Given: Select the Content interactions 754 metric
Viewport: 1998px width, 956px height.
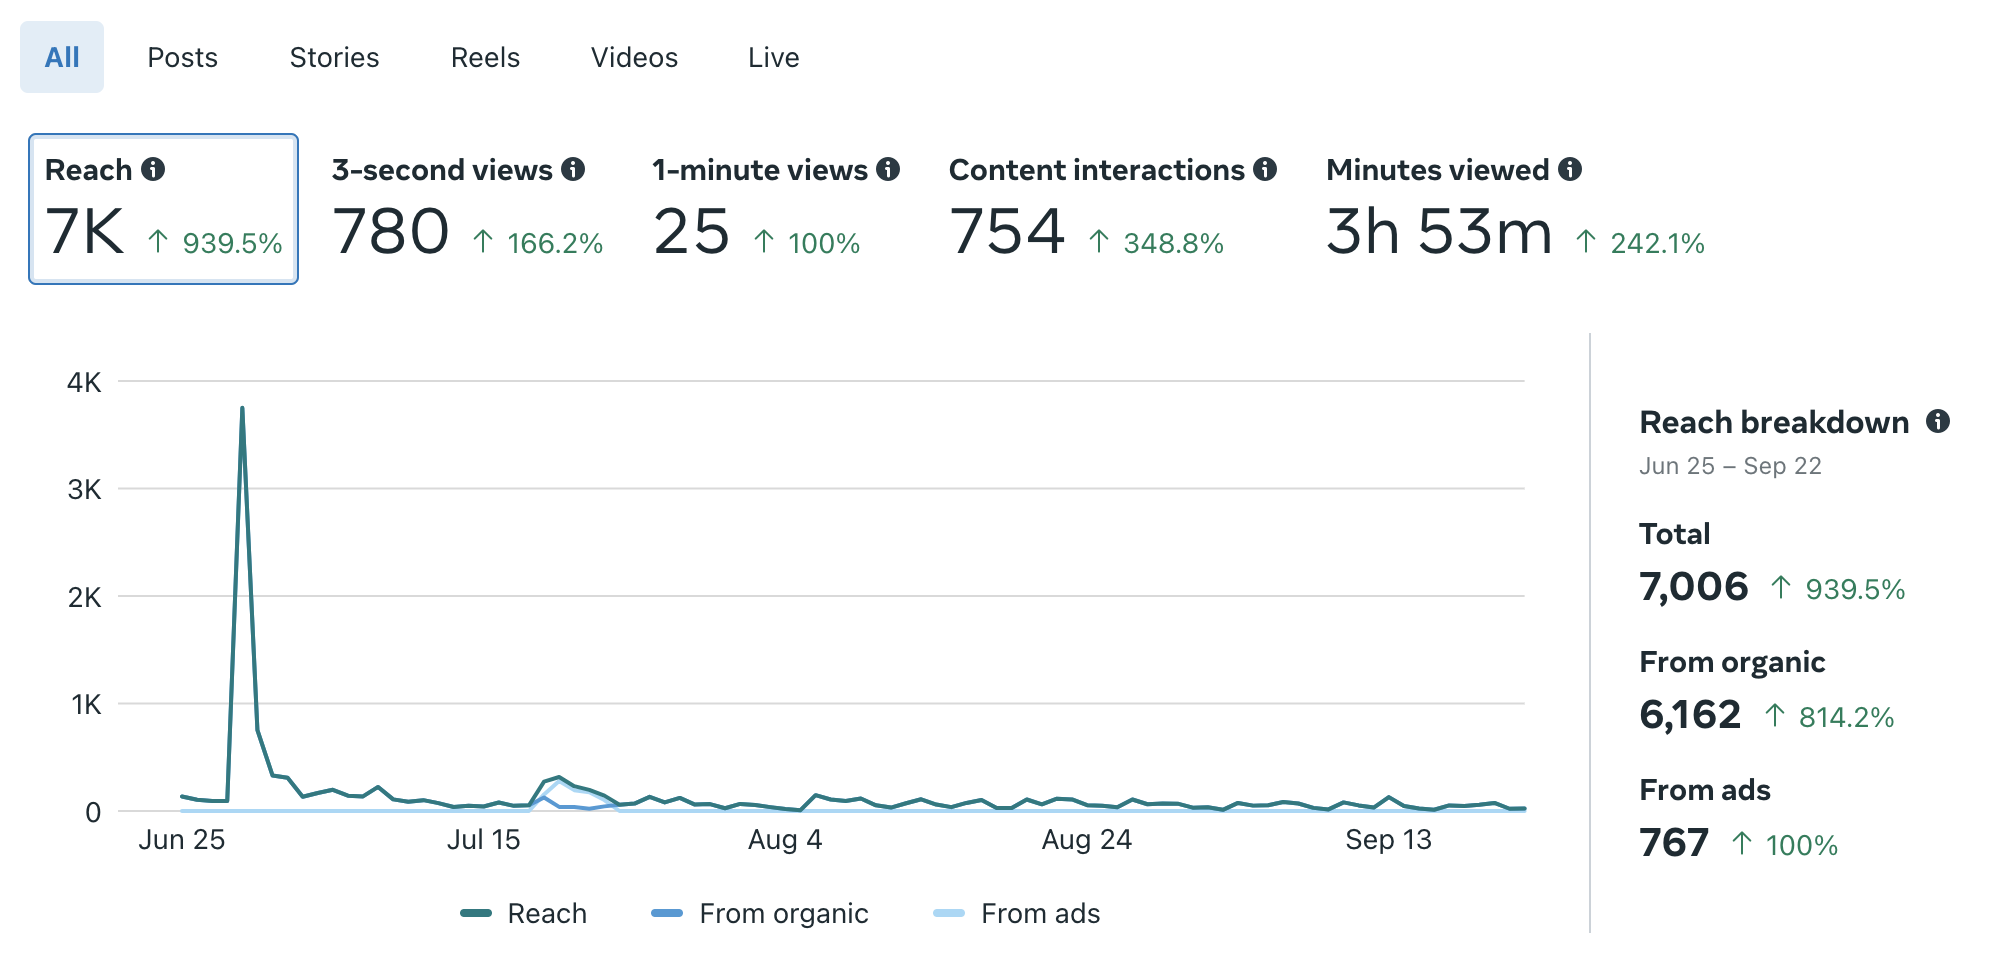Looking at the screenshot, I should 1112,209.
